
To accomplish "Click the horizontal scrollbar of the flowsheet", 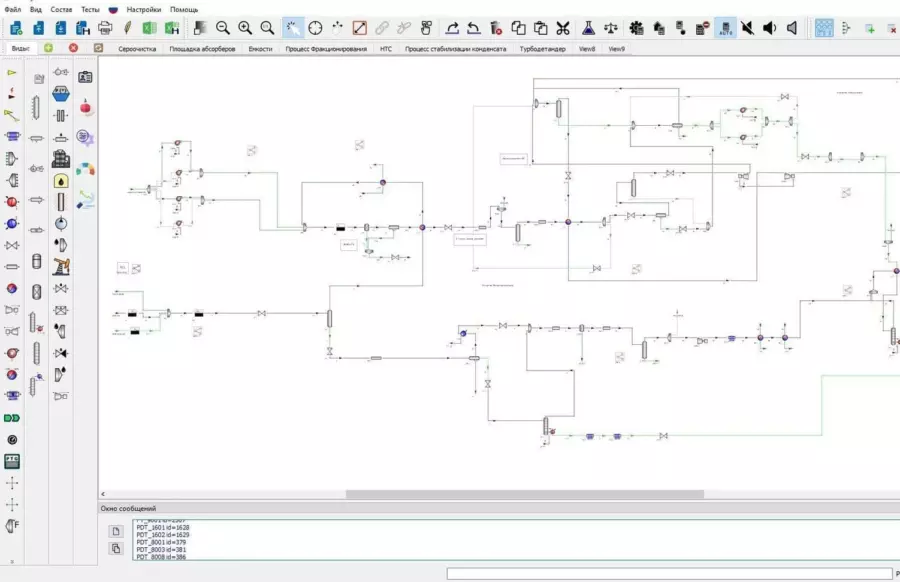I will pyautogui.click(x=525, y=494).
